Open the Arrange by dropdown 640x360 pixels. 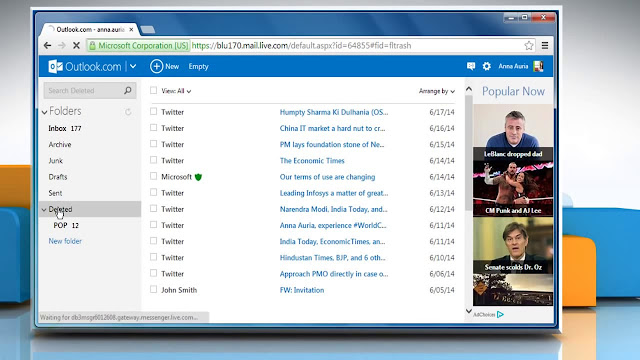click(x=436, y=91)
